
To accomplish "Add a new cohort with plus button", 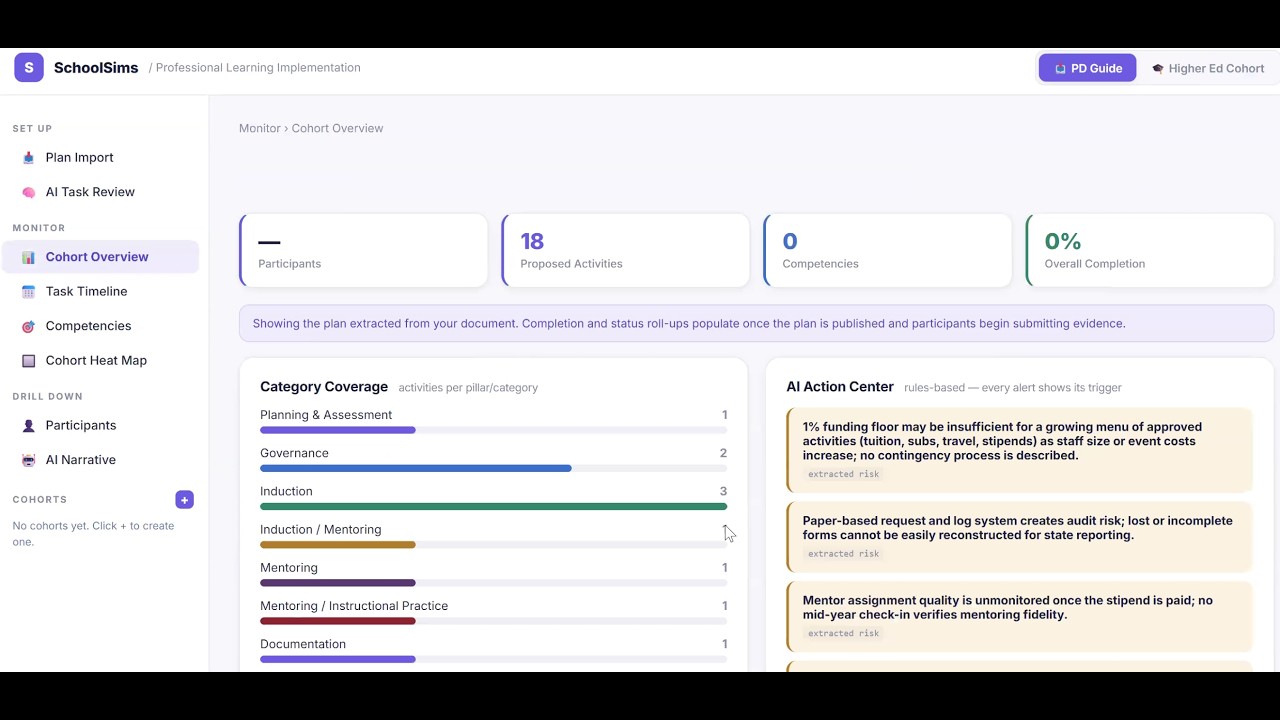I will (x=184, y=500).
